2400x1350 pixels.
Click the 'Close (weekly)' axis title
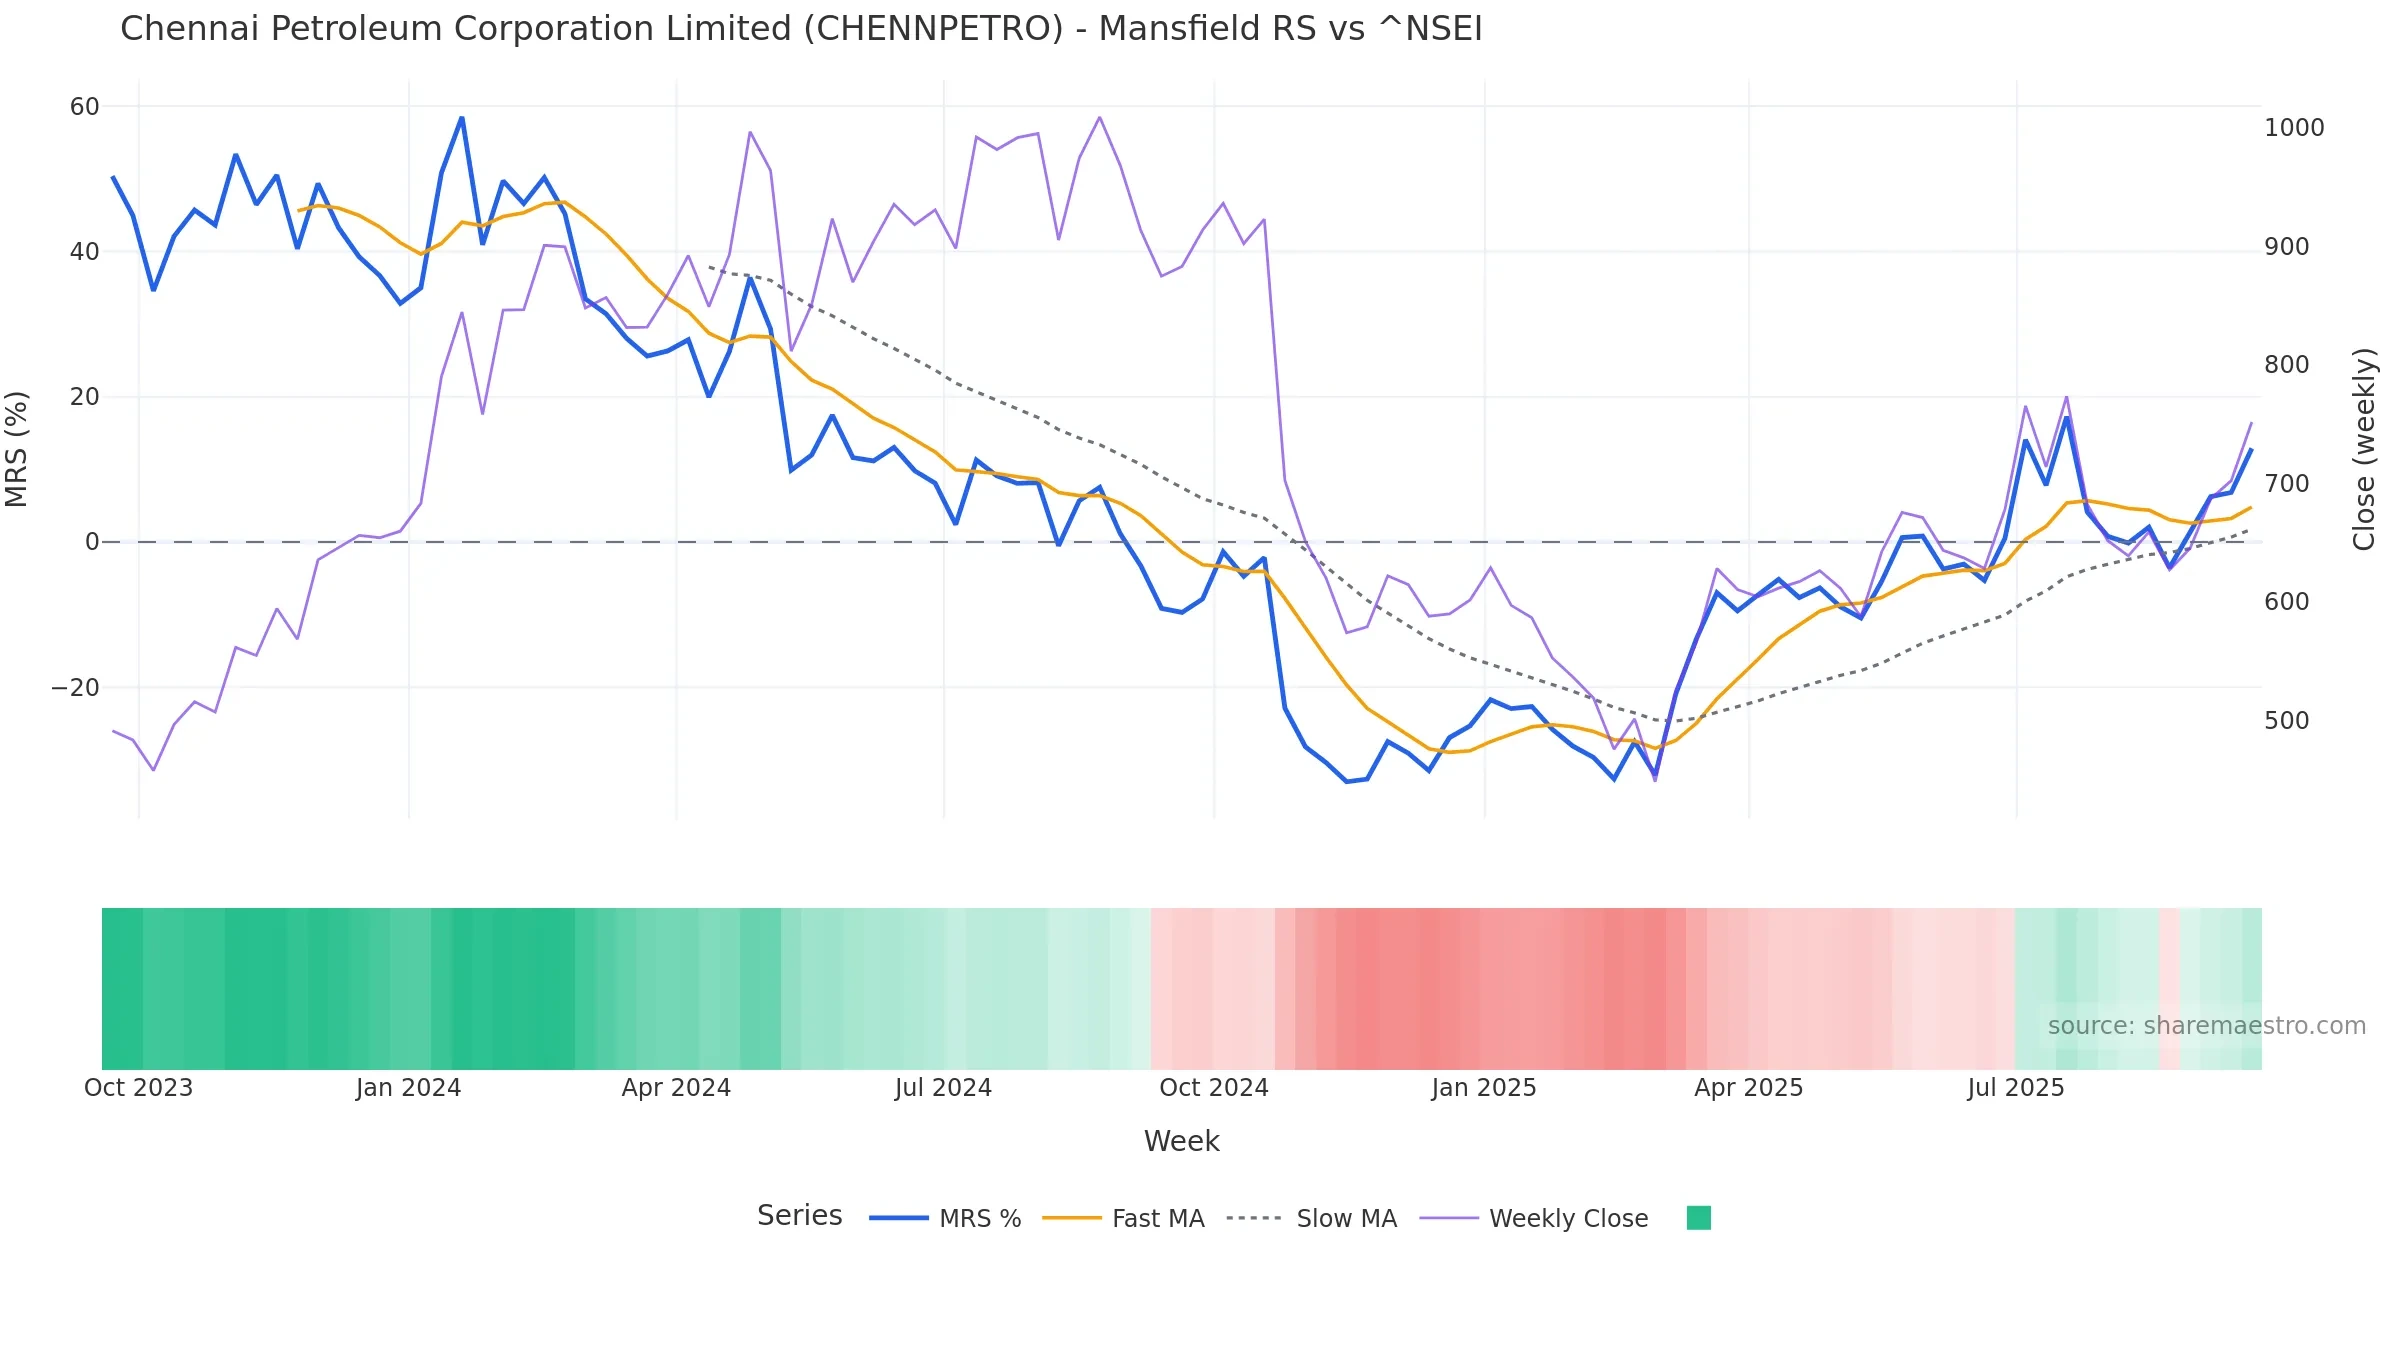pyautogui.click(x=2363, y=449)
